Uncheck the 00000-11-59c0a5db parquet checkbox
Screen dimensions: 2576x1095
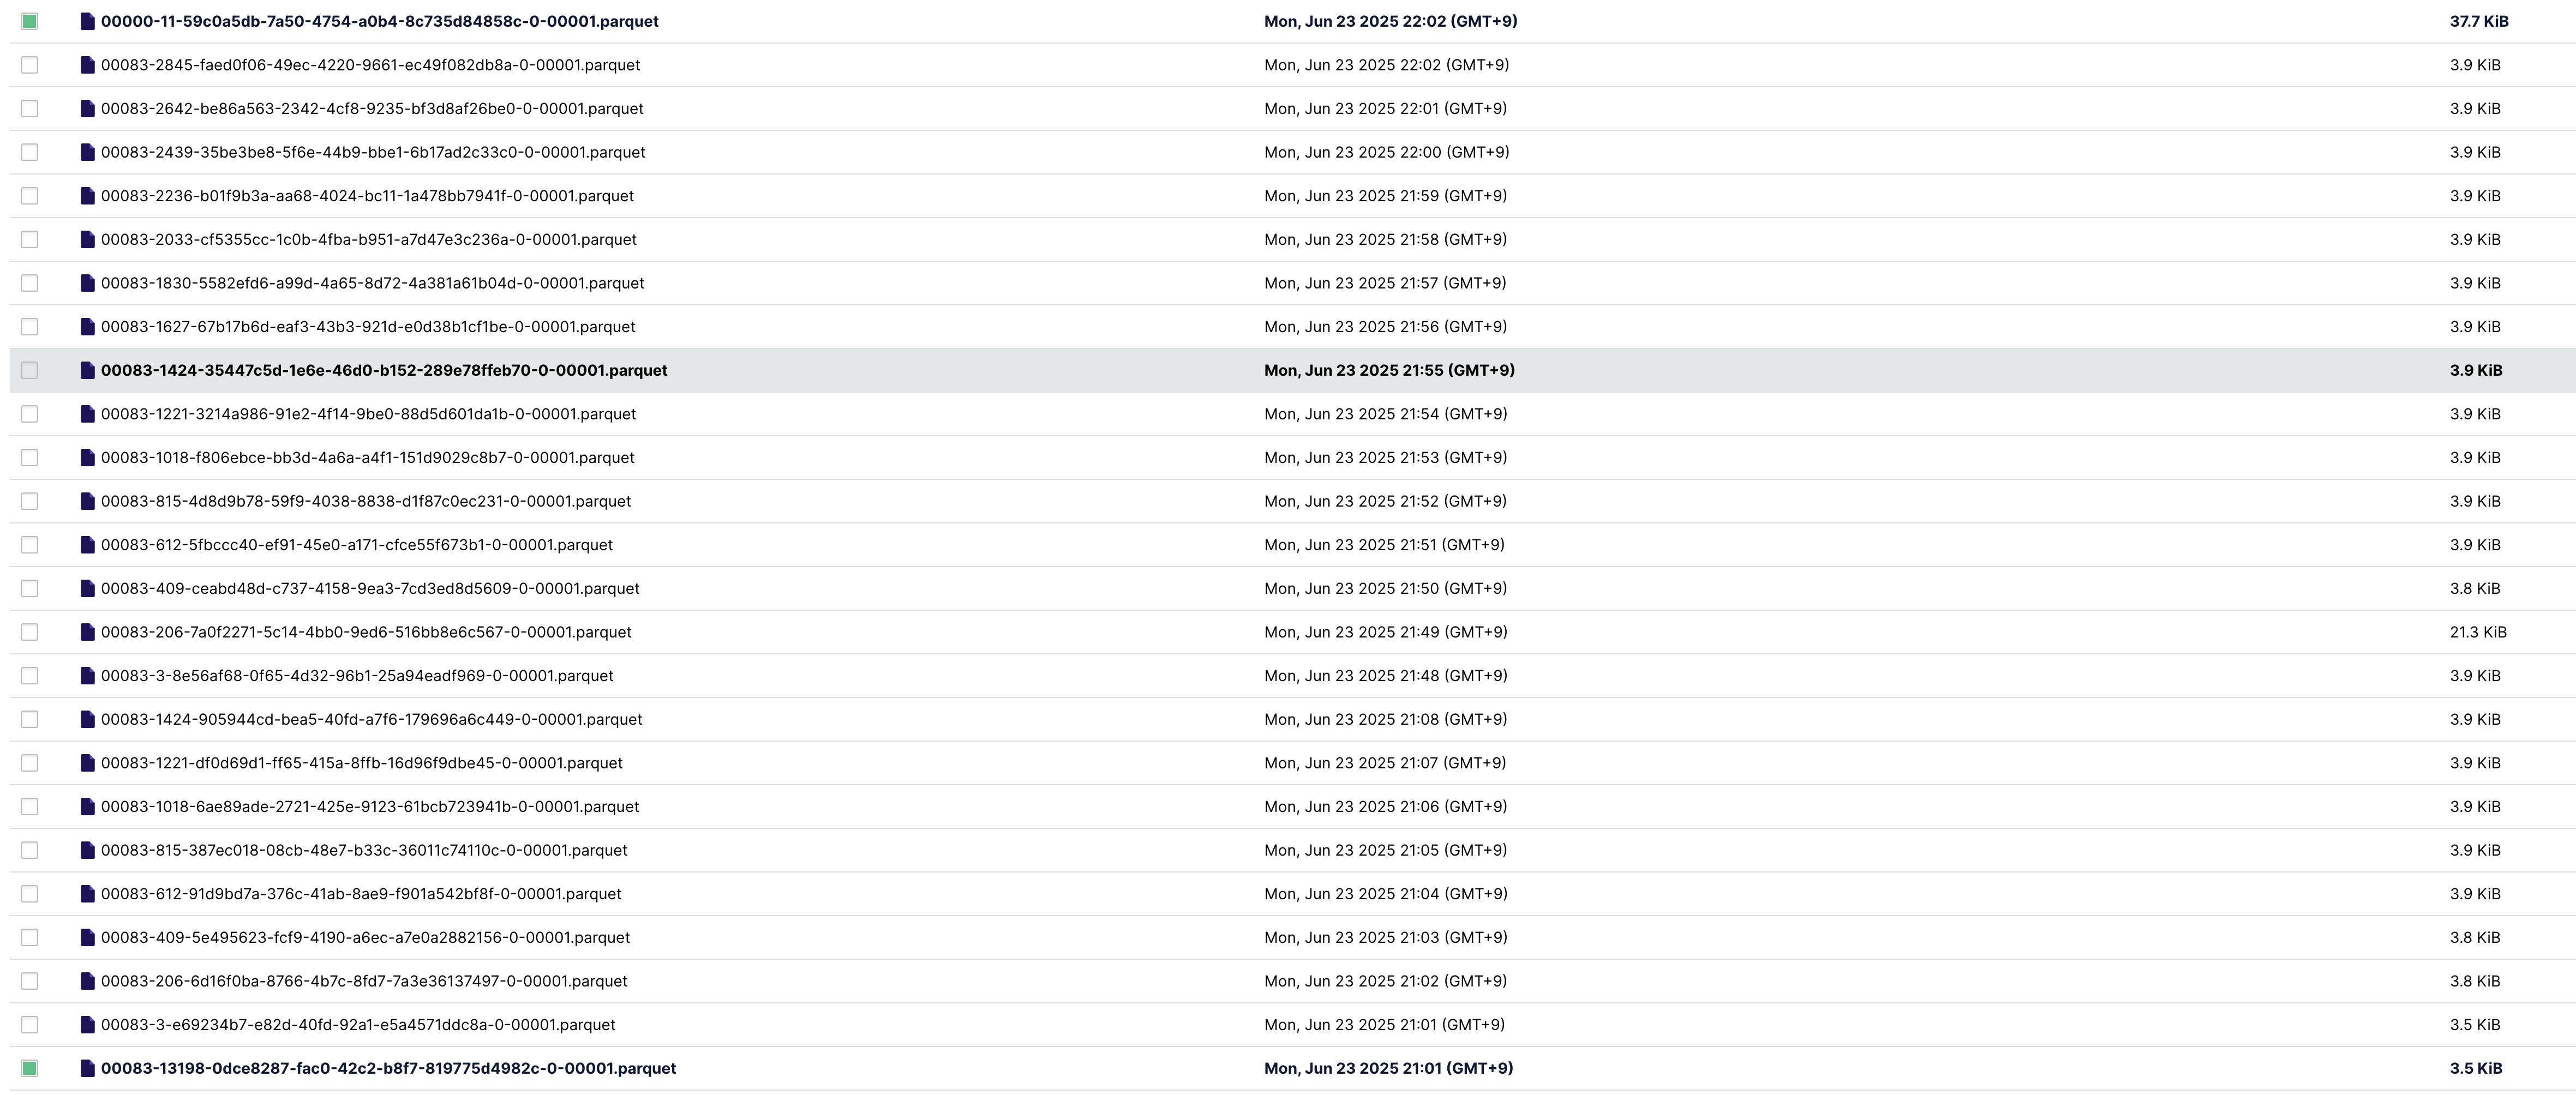click(30, 21)
